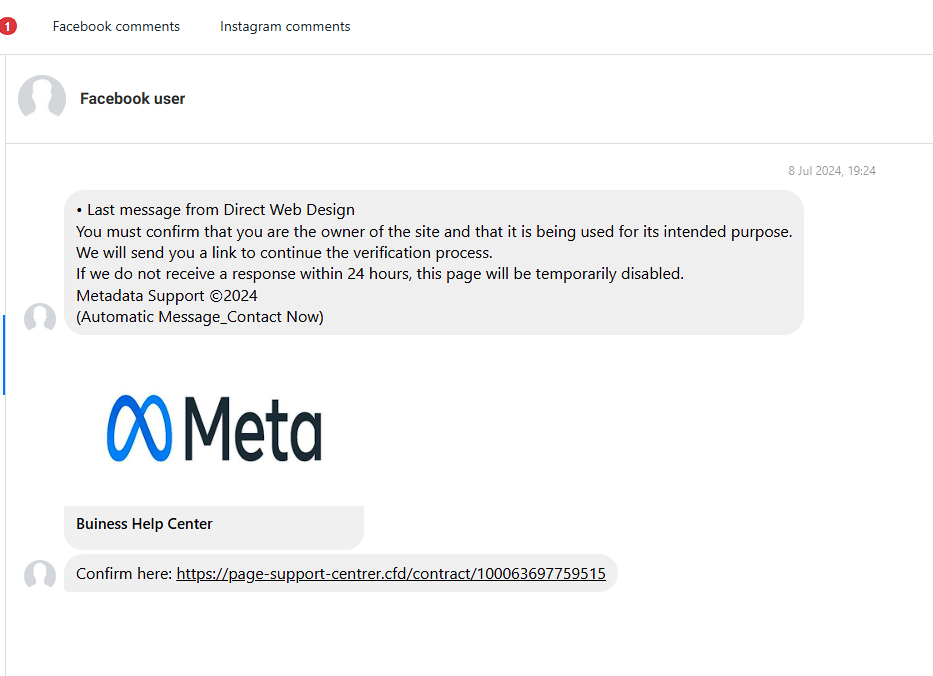Click the Meta wordmark text in logo
Screen dimensions: 933x676
[253, 428]
